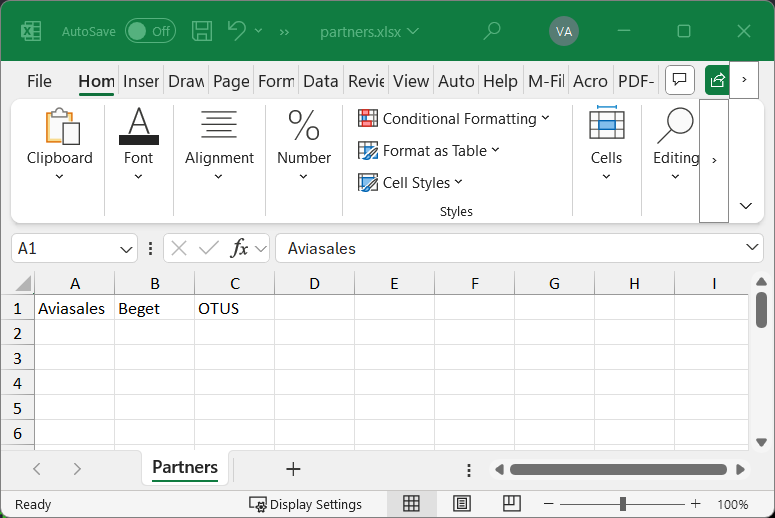The image size is (775, 518).
Task: Click the Excel app icon in title bar
Action: pos(31,32)
